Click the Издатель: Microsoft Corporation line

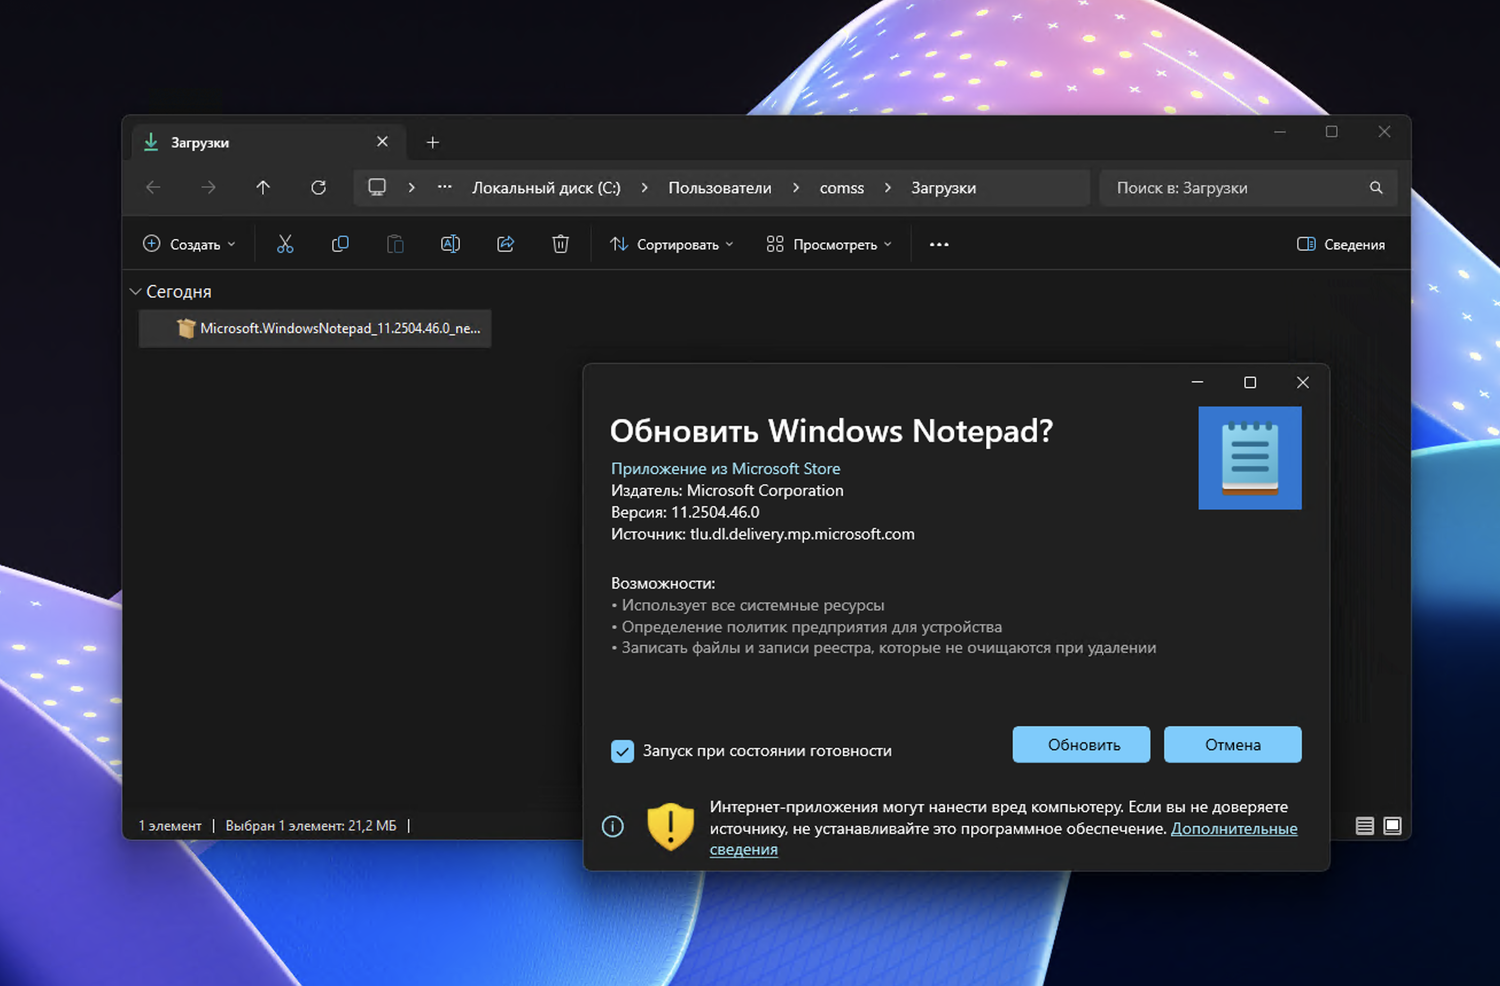[727, 491]
